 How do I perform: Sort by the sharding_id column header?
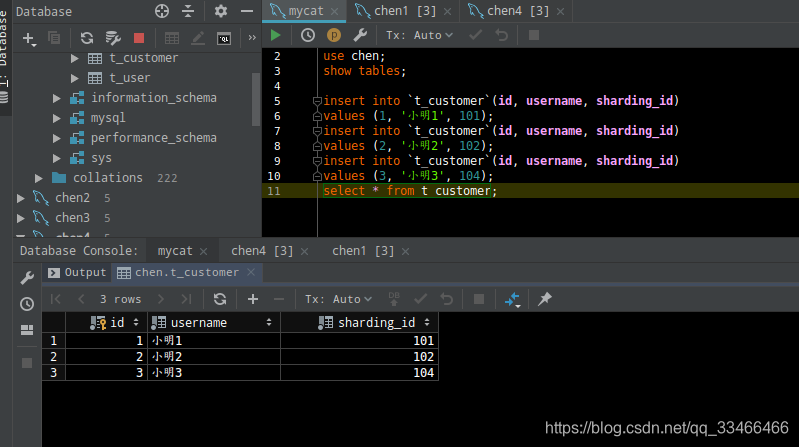tap(359, 323)
